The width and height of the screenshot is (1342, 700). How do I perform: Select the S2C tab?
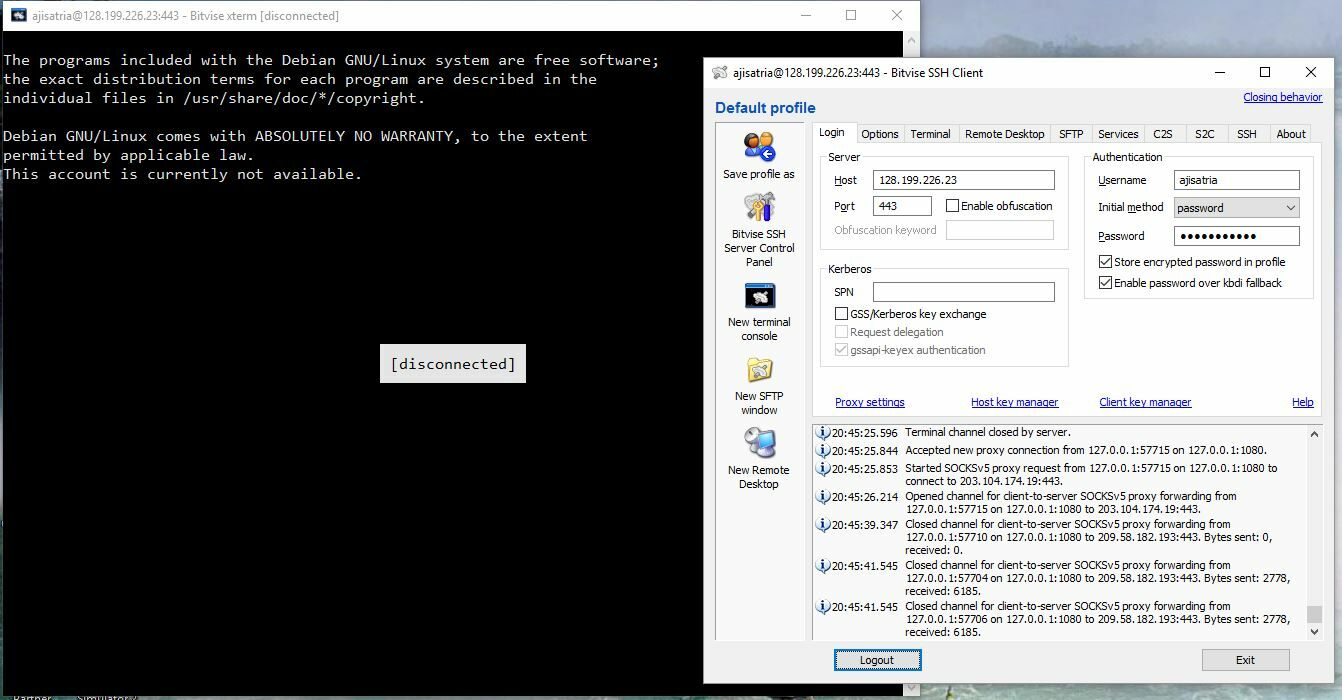click(x=1205, y=134)
